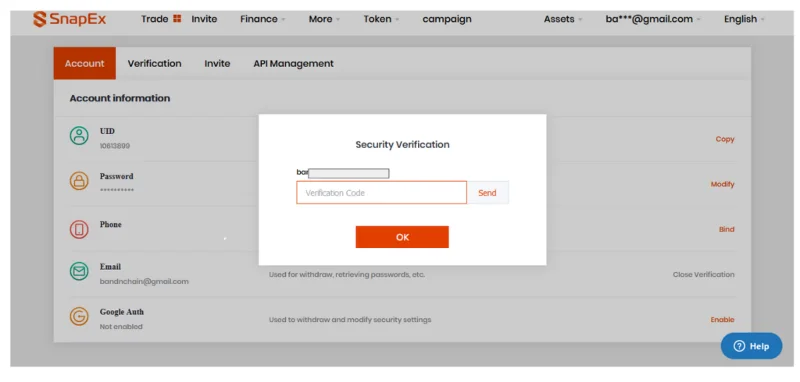800x382 pixels.
Task: Bind a phone number
Action: click(x=727, y=229)
